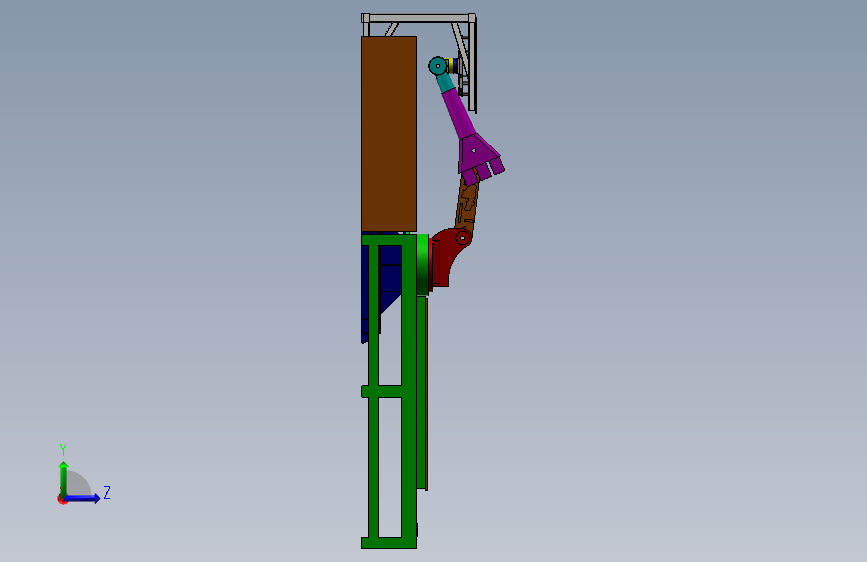Click the pivot pin hole on the red bracket

tap(463, 238)
